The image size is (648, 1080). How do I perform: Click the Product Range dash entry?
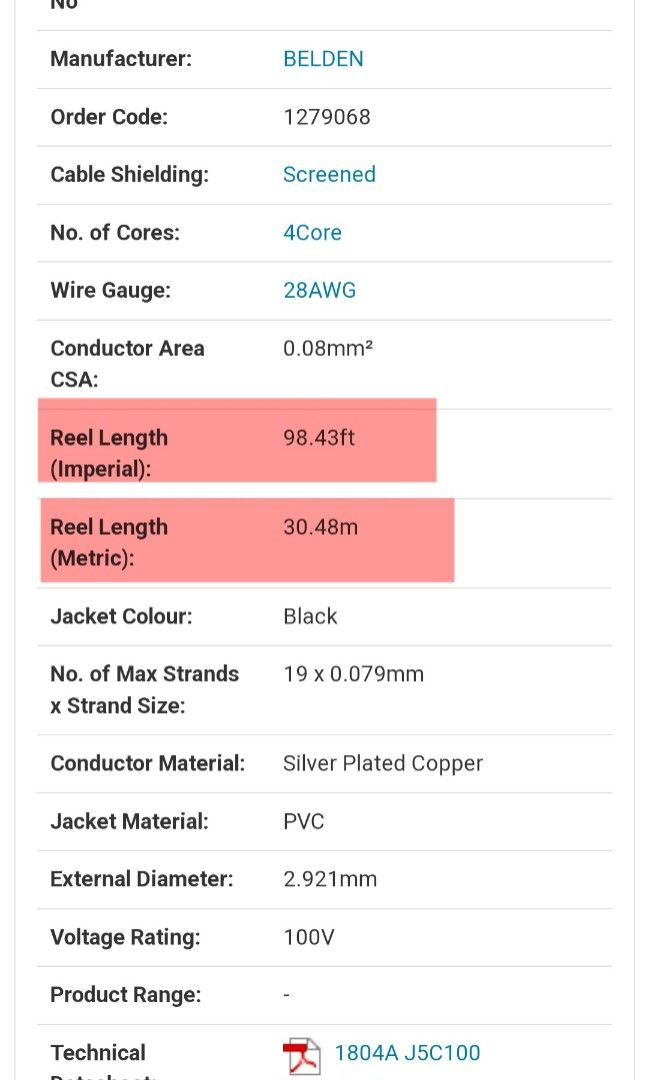coord(286,995)
